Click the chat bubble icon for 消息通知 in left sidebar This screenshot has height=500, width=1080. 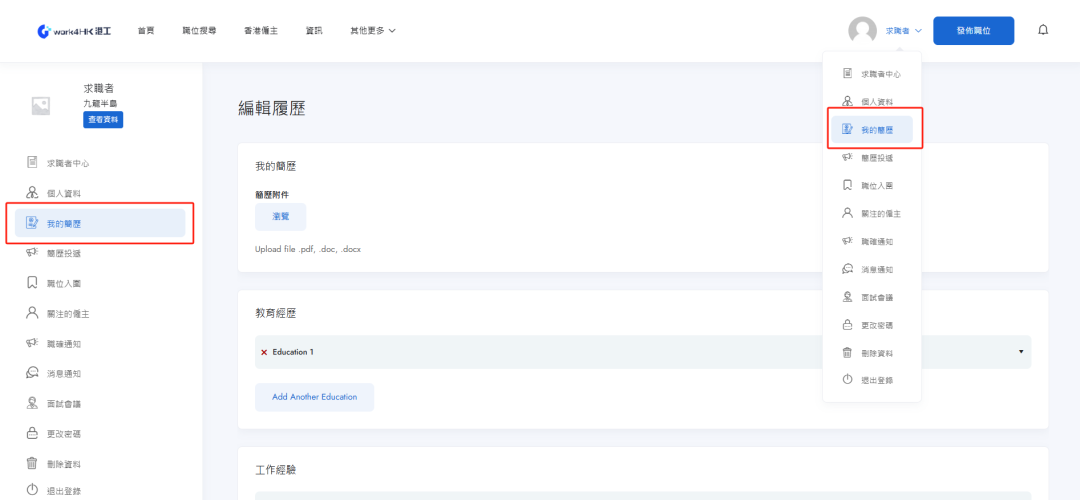32,373
